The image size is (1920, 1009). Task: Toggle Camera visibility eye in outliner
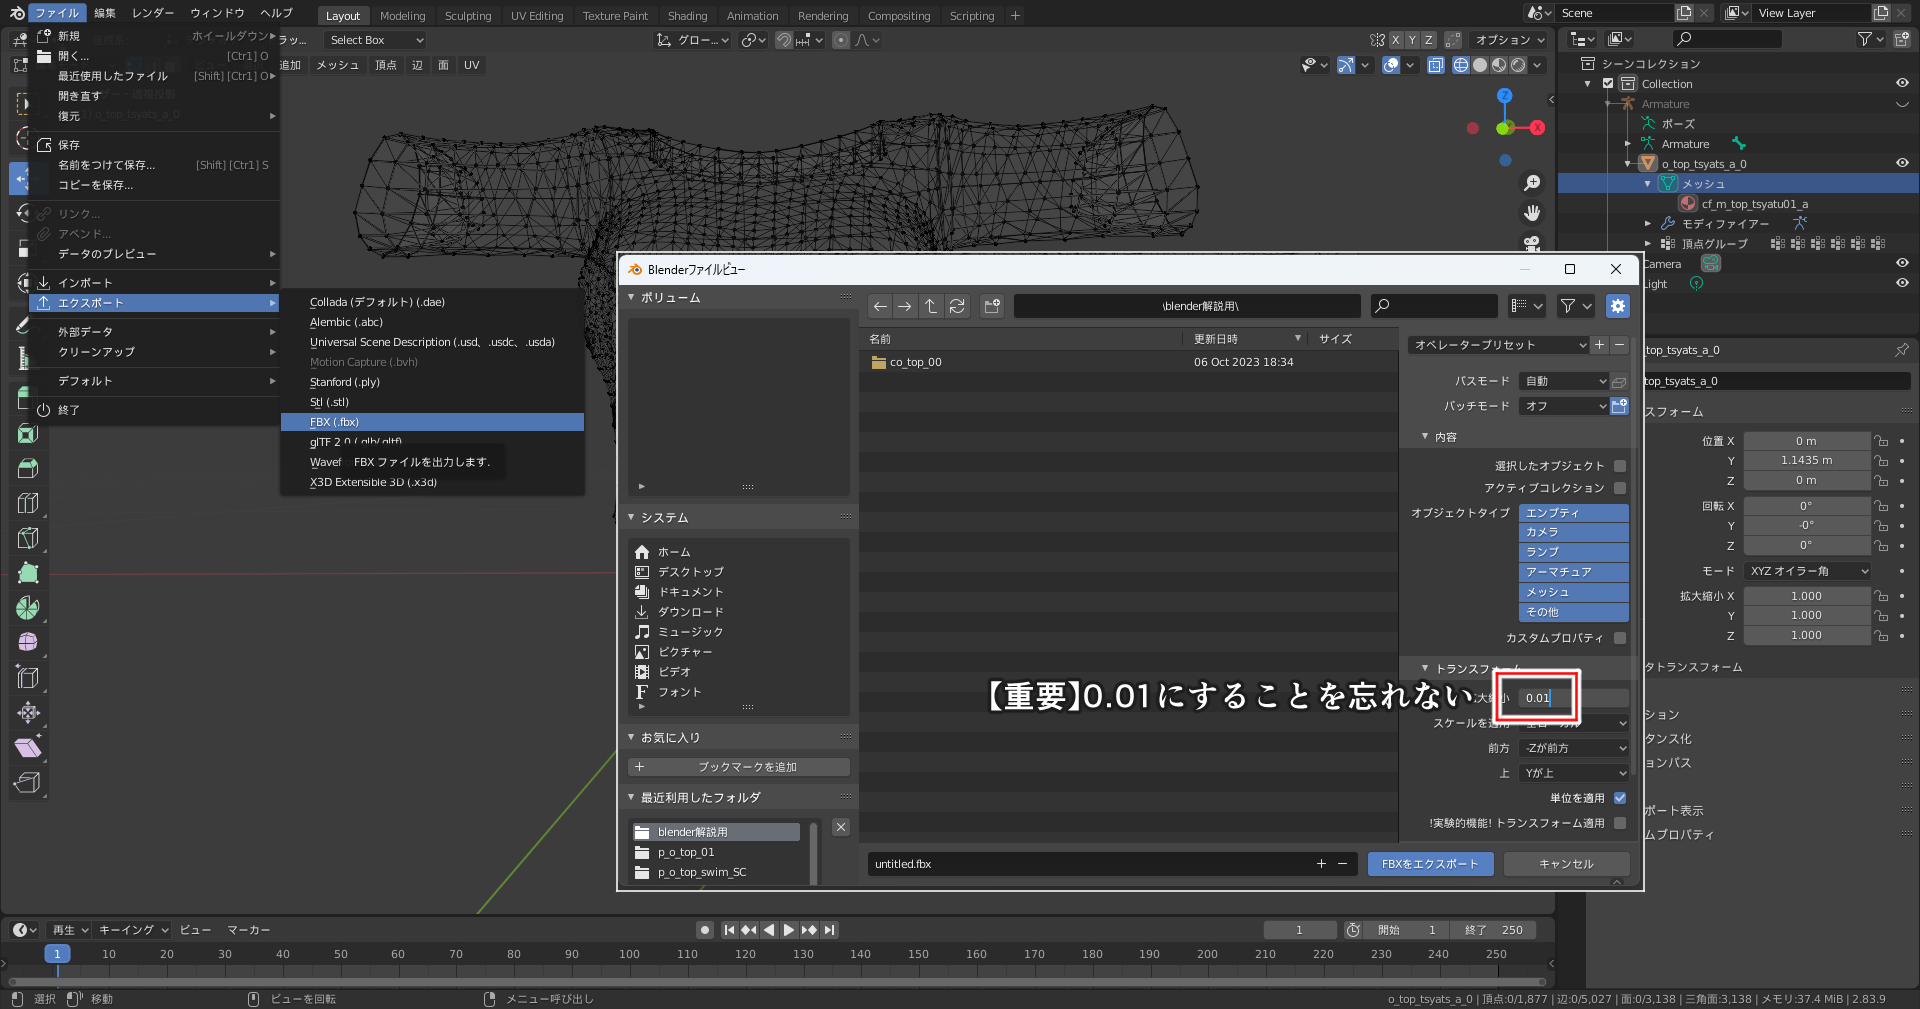click(1902, 263)
